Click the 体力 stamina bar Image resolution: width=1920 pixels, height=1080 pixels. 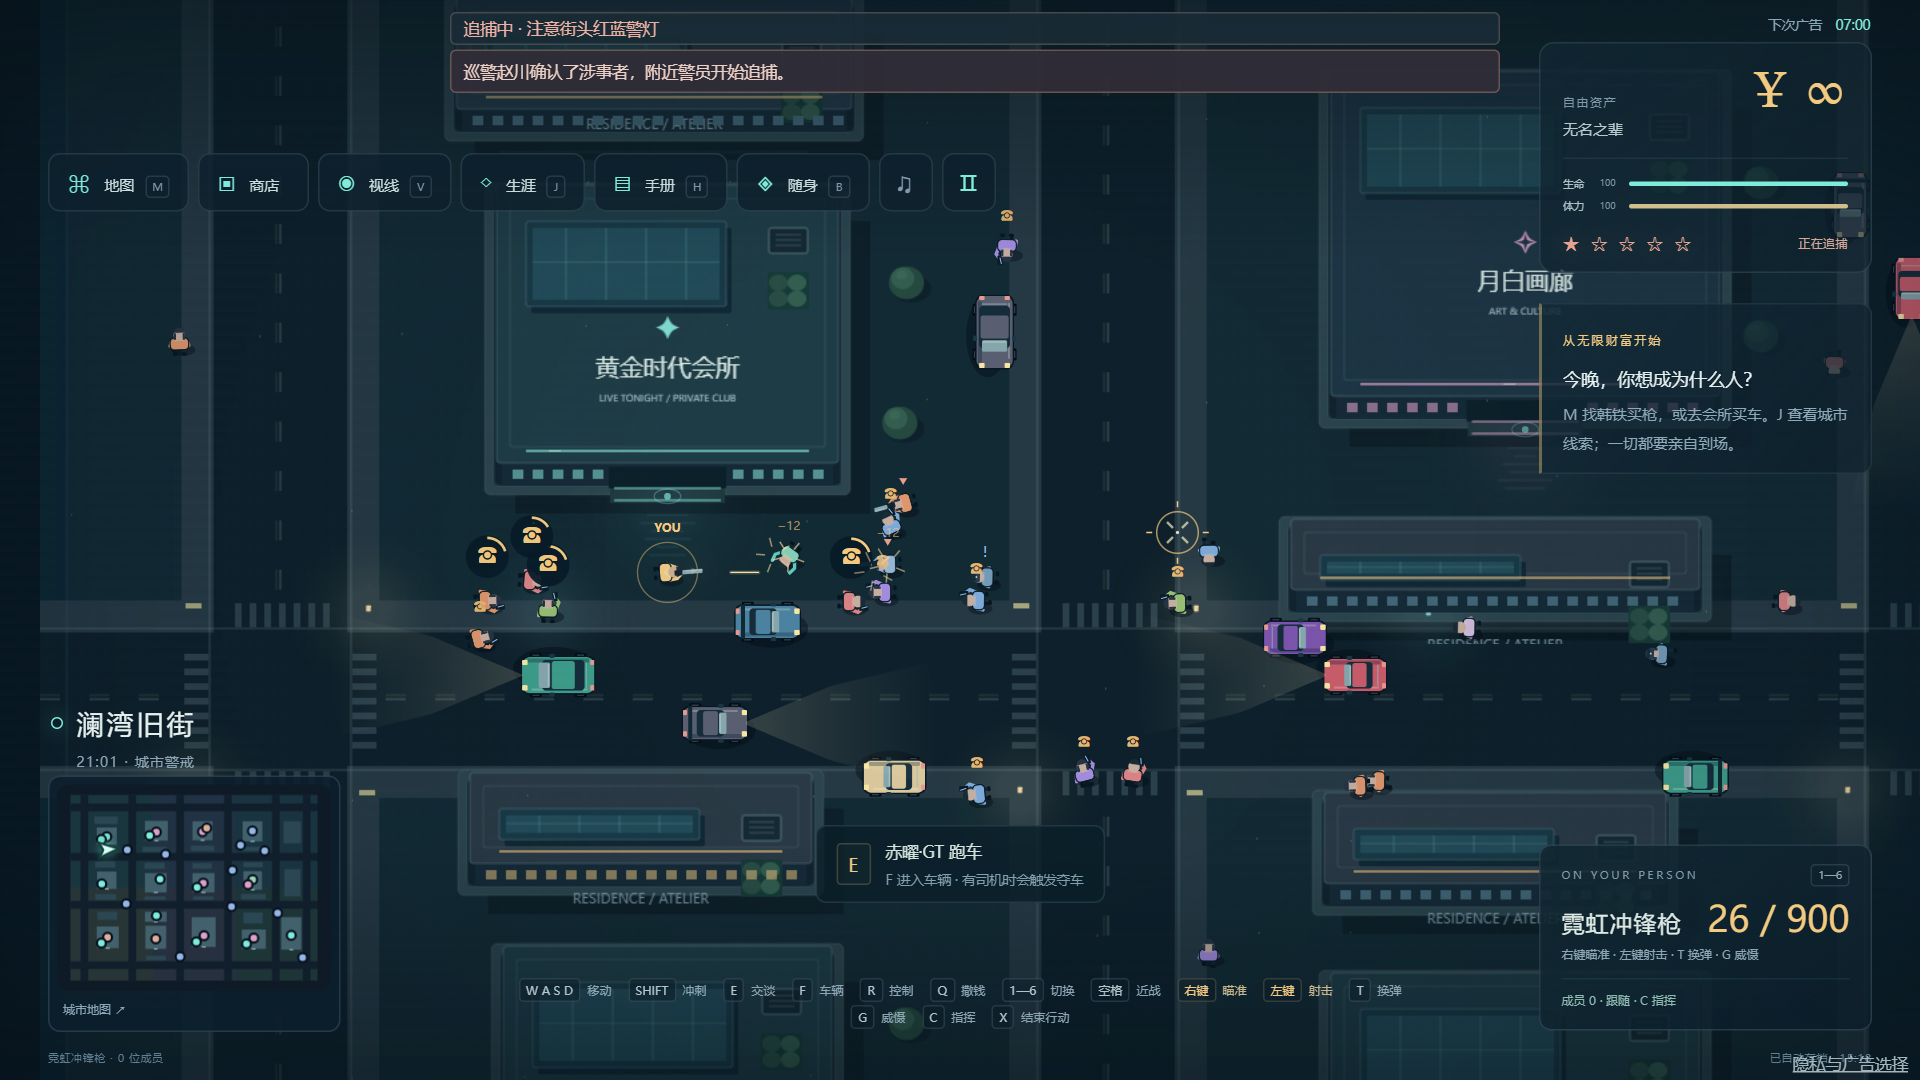pos(1738,206)
